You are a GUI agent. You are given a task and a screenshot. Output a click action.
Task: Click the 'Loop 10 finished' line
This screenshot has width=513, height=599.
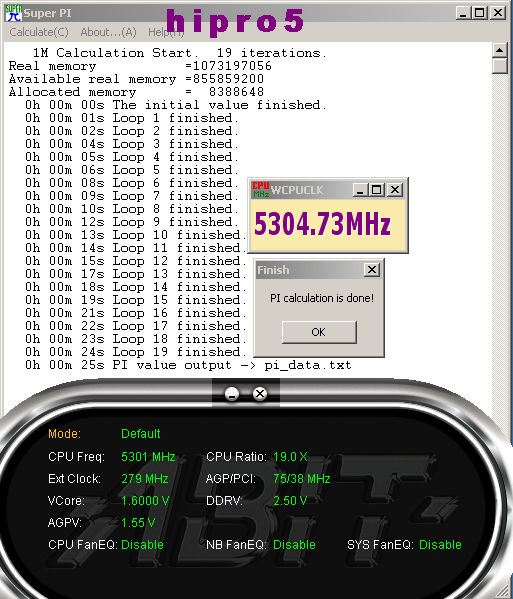(136, 235)
